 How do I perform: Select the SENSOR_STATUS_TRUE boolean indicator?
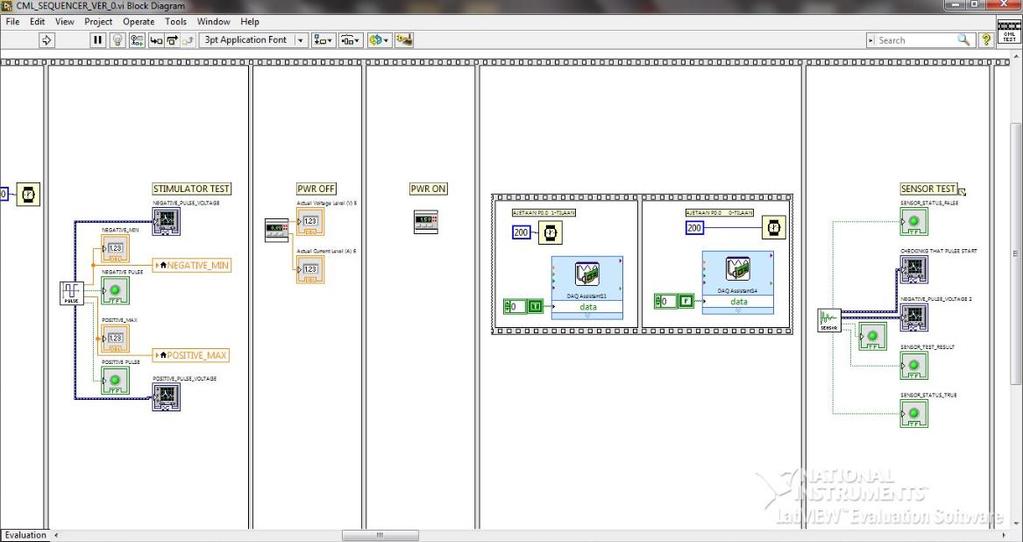tap(914, 414)
